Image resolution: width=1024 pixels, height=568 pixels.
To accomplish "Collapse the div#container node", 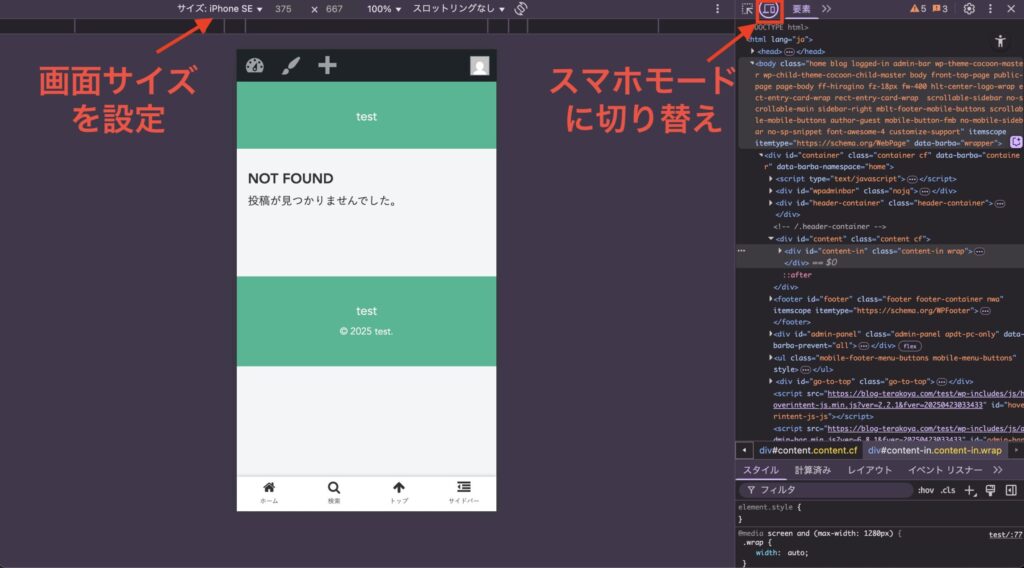I will click(761, 155).
